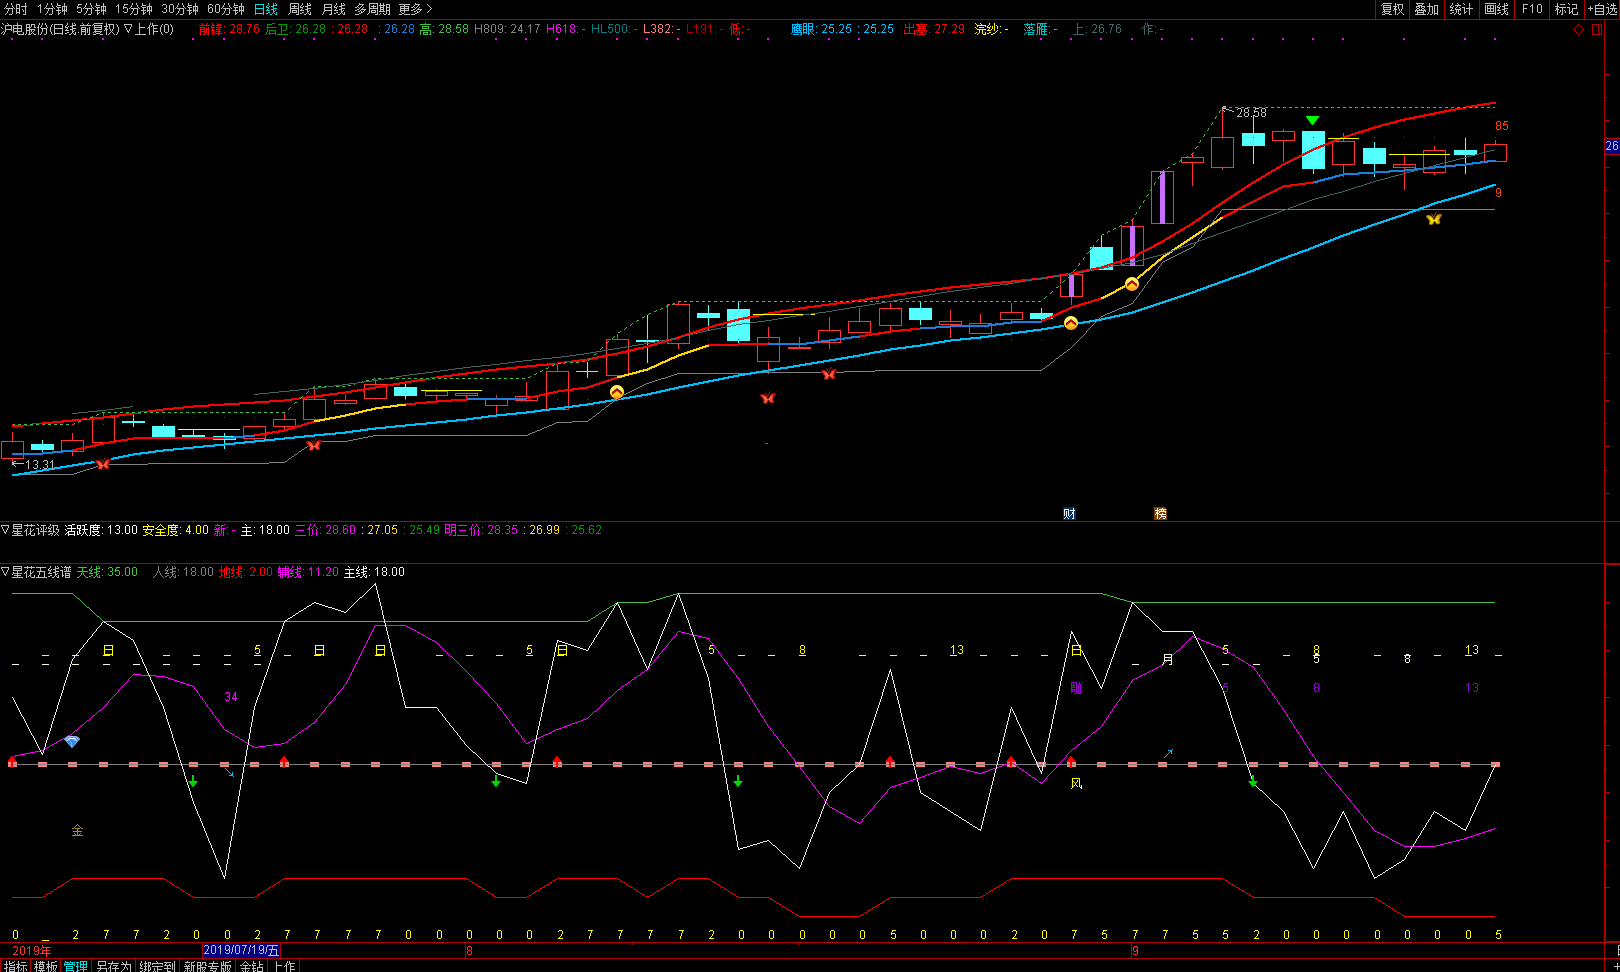Click the 绑定到 bind-to tab
Screen dimensions: 1620x972
(x=157, y=966)
